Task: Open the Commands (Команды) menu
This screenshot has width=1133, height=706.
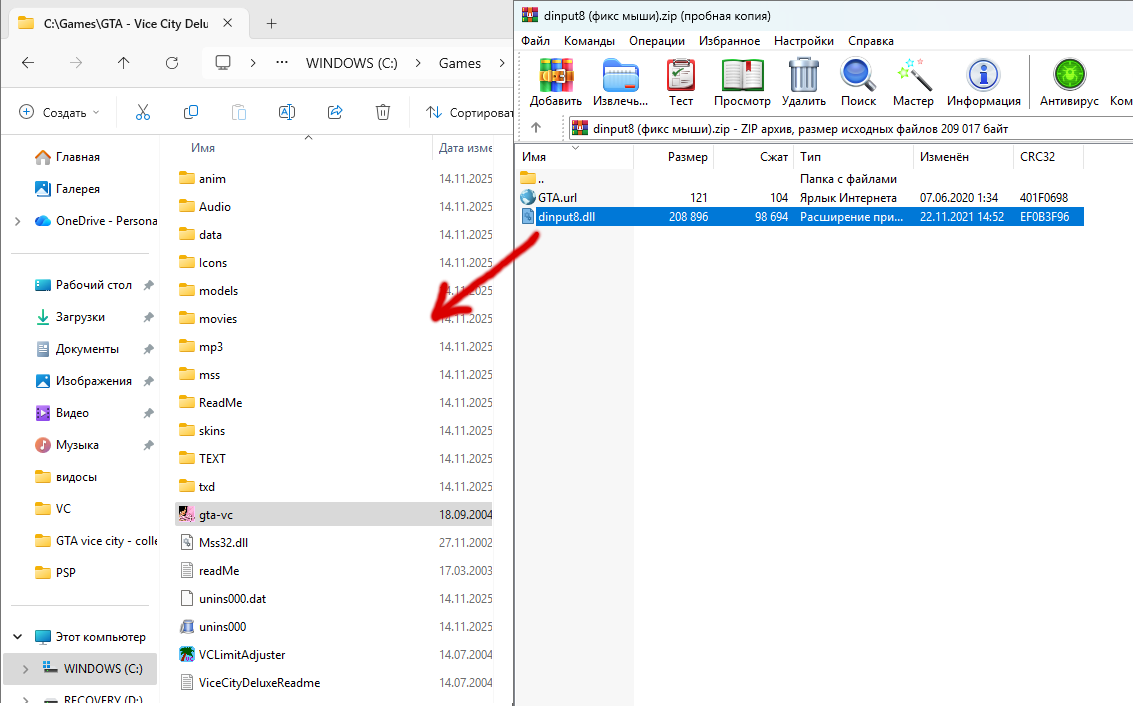Action: [x=590, y=40]
